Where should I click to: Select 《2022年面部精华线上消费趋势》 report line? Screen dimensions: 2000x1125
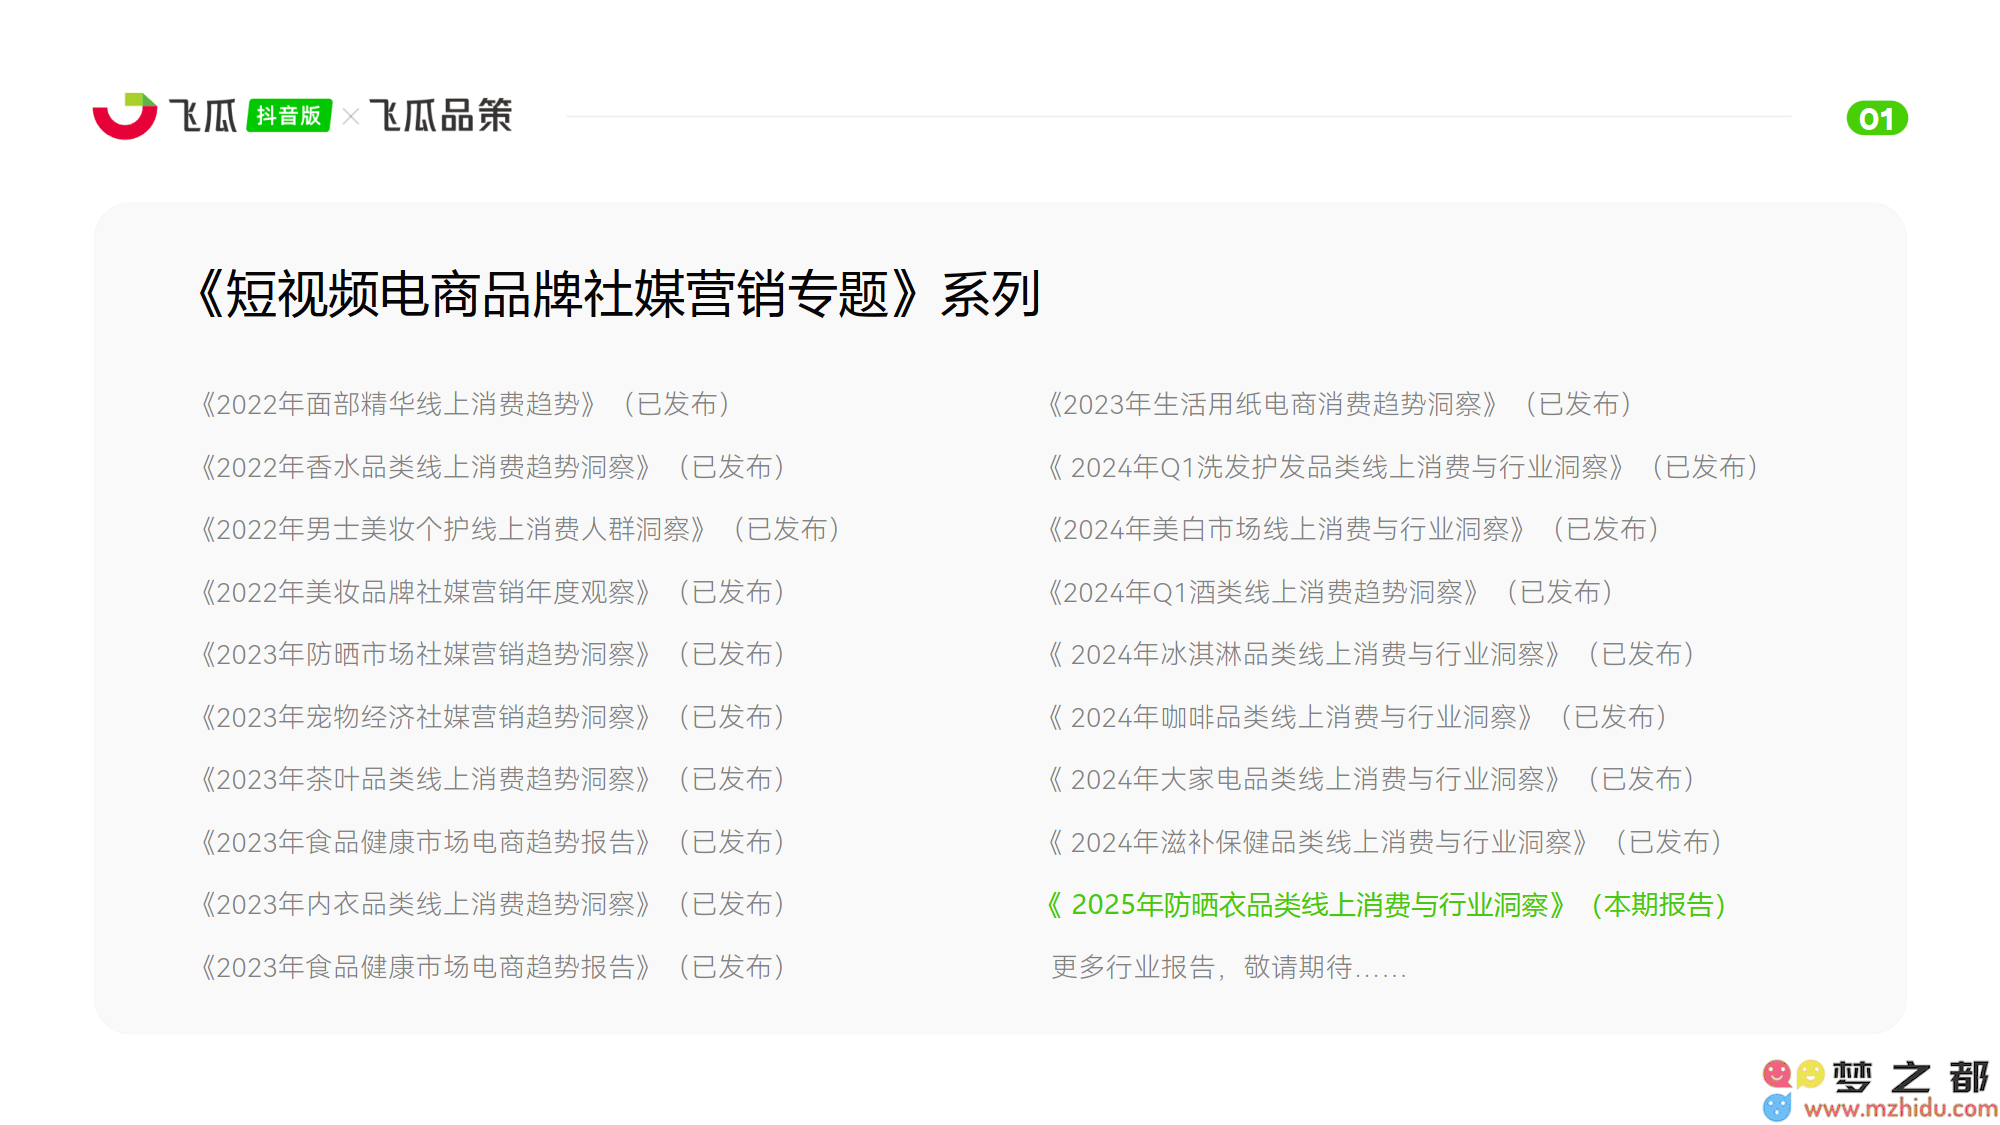(466, 404)
